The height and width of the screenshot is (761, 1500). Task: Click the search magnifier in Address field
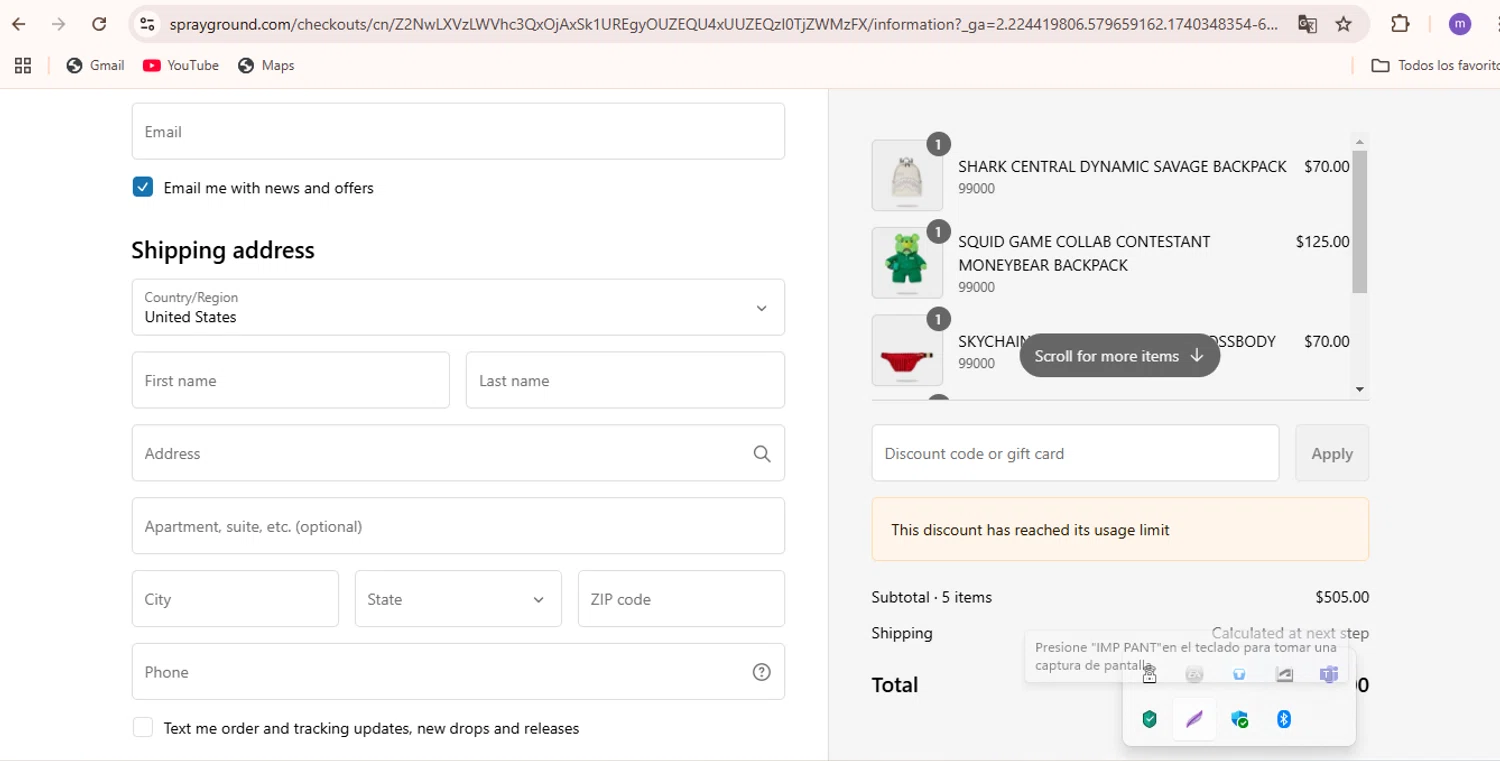(762, 454)
